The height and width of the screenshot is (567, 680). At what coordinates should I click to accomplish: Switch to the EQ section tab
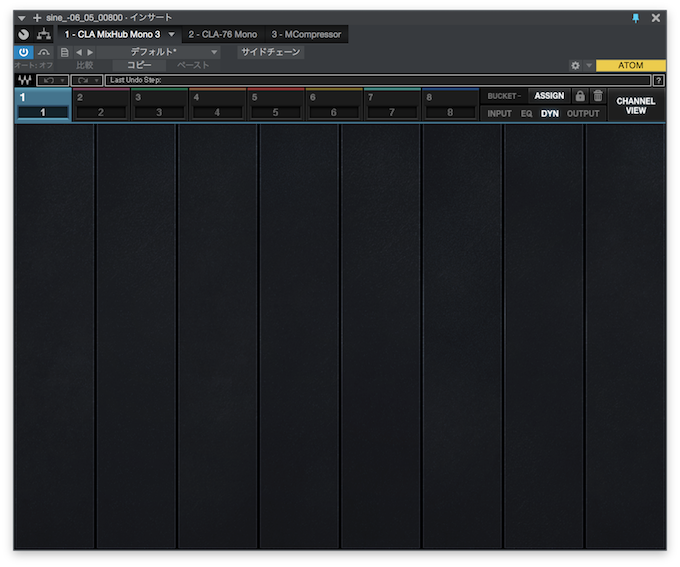(x=526, y=114)
